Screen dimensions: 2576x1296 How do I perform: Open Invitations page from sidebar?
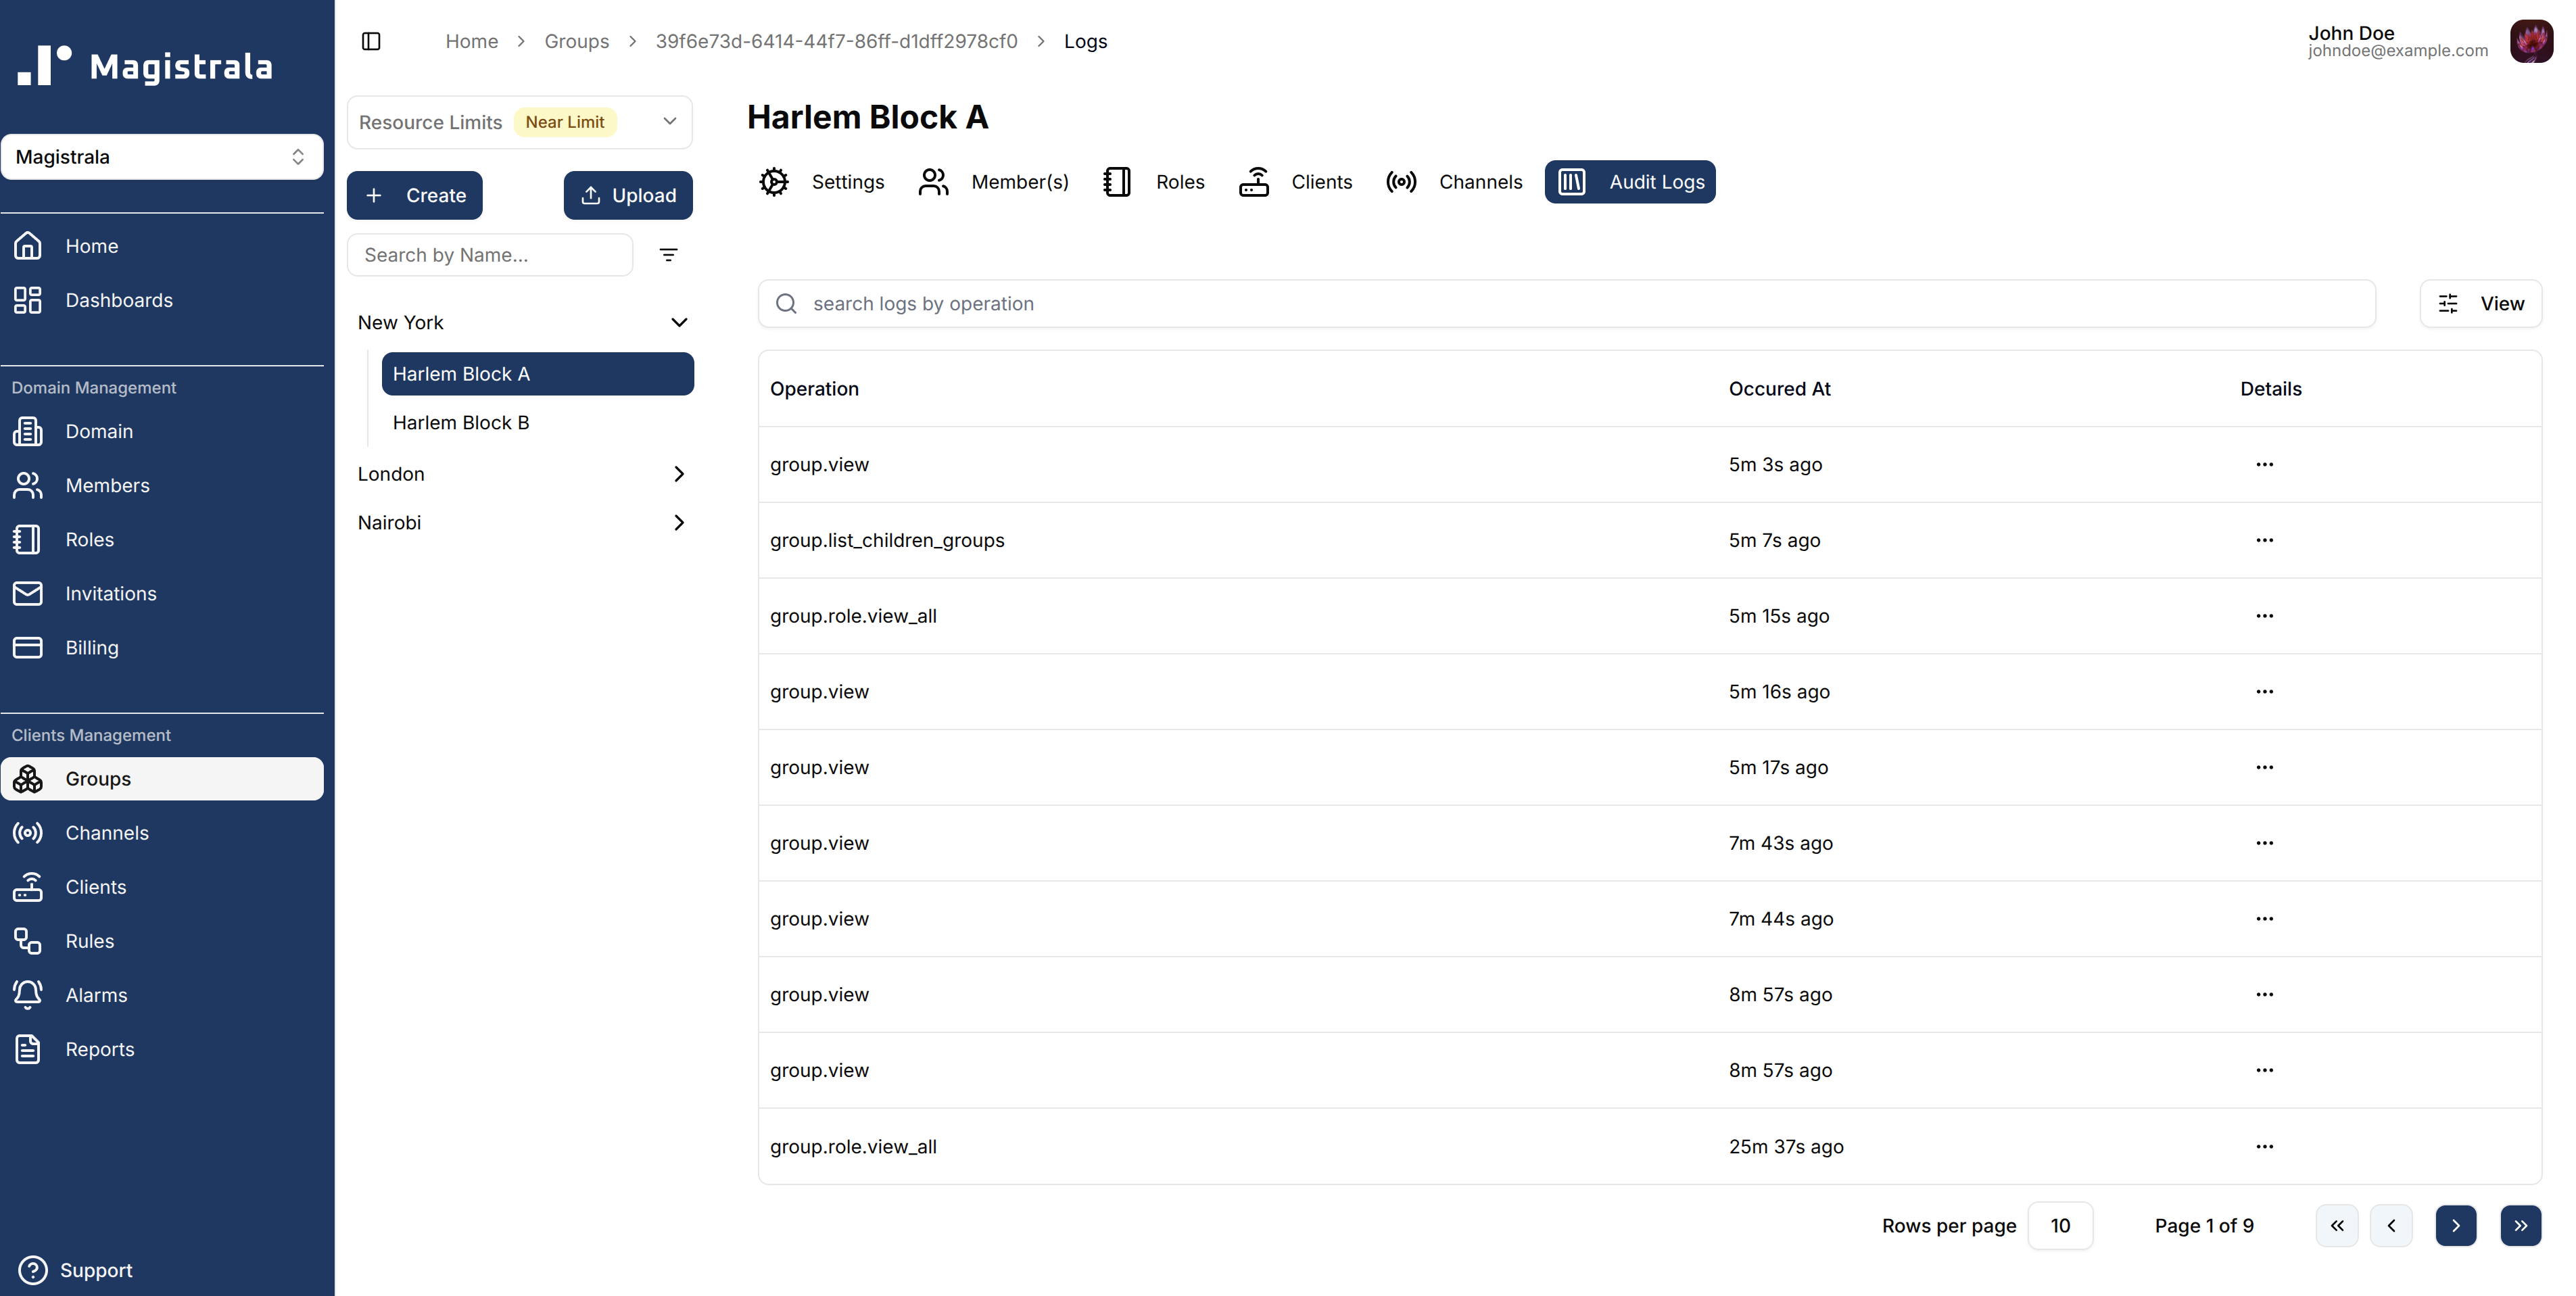(x=110, y=593)
